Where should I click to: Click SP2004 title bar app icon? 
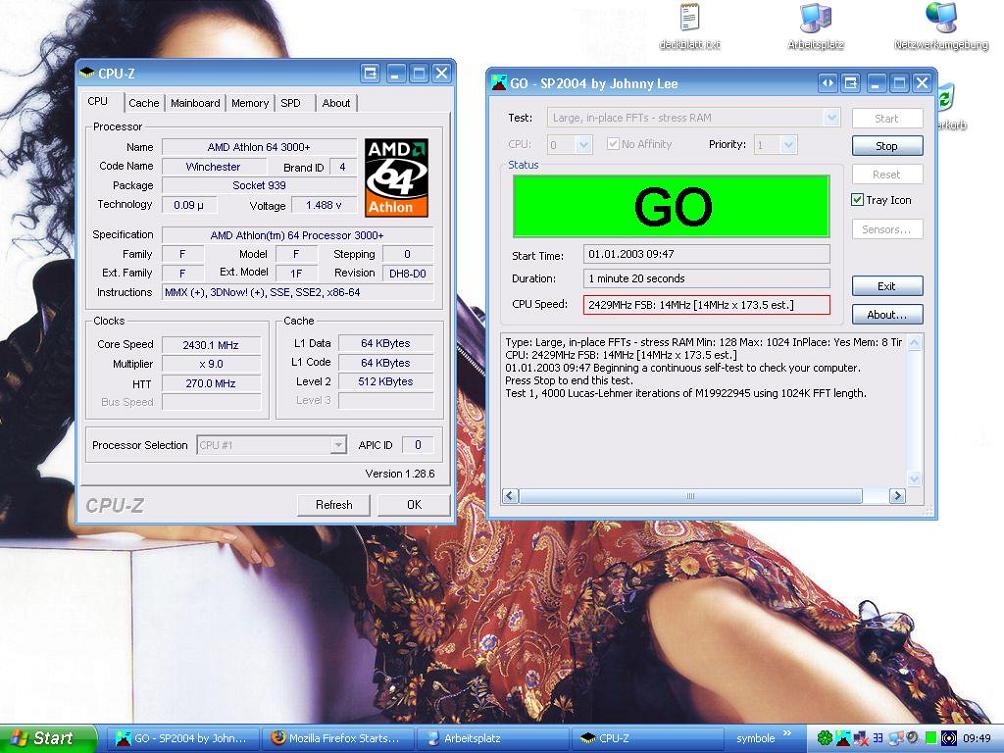pyautogui.click(x=499, y=83)
